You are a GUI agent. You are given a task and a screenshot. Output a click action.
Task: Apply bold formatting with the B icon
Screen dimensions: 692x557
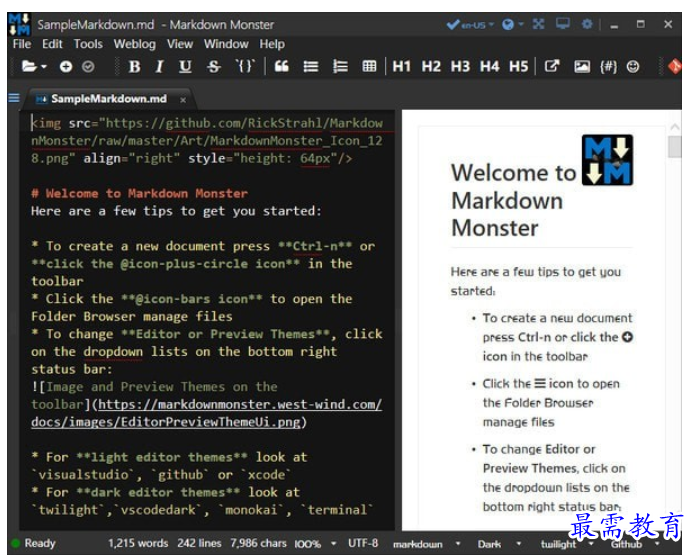tap(134, 67)
